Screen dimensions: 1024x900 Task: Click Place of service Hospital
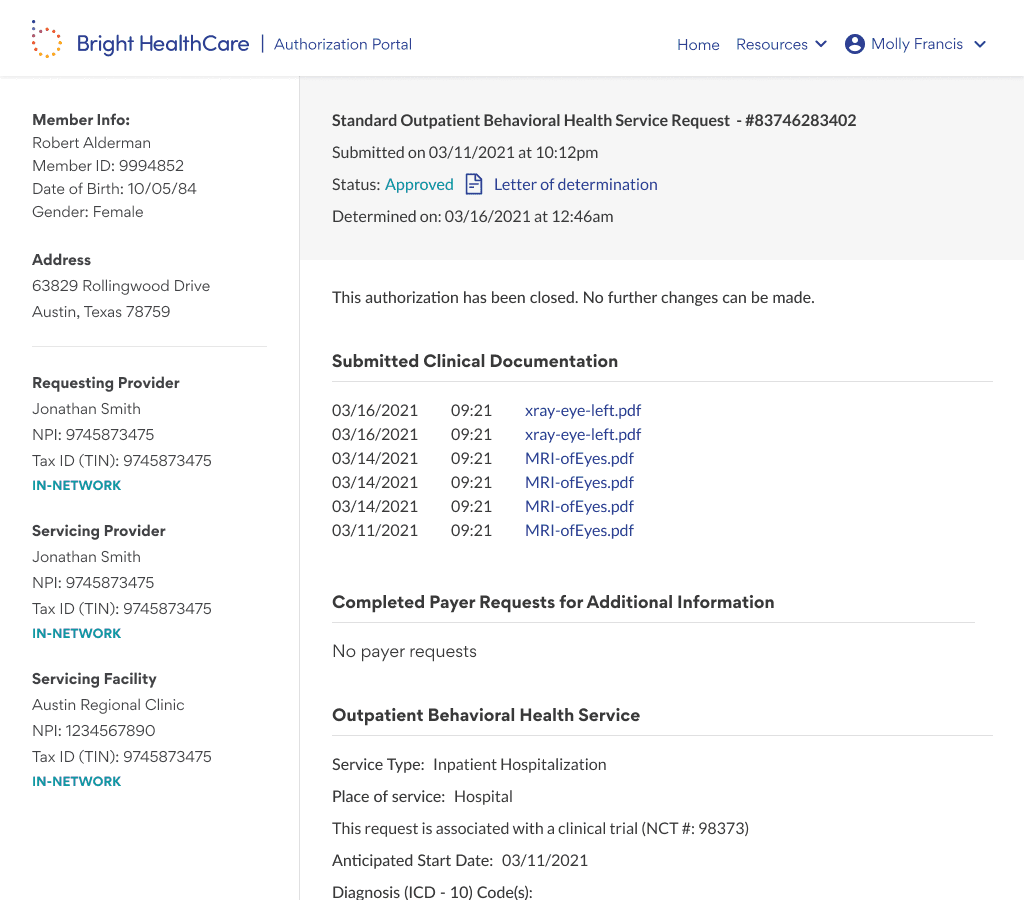(422, 796)
